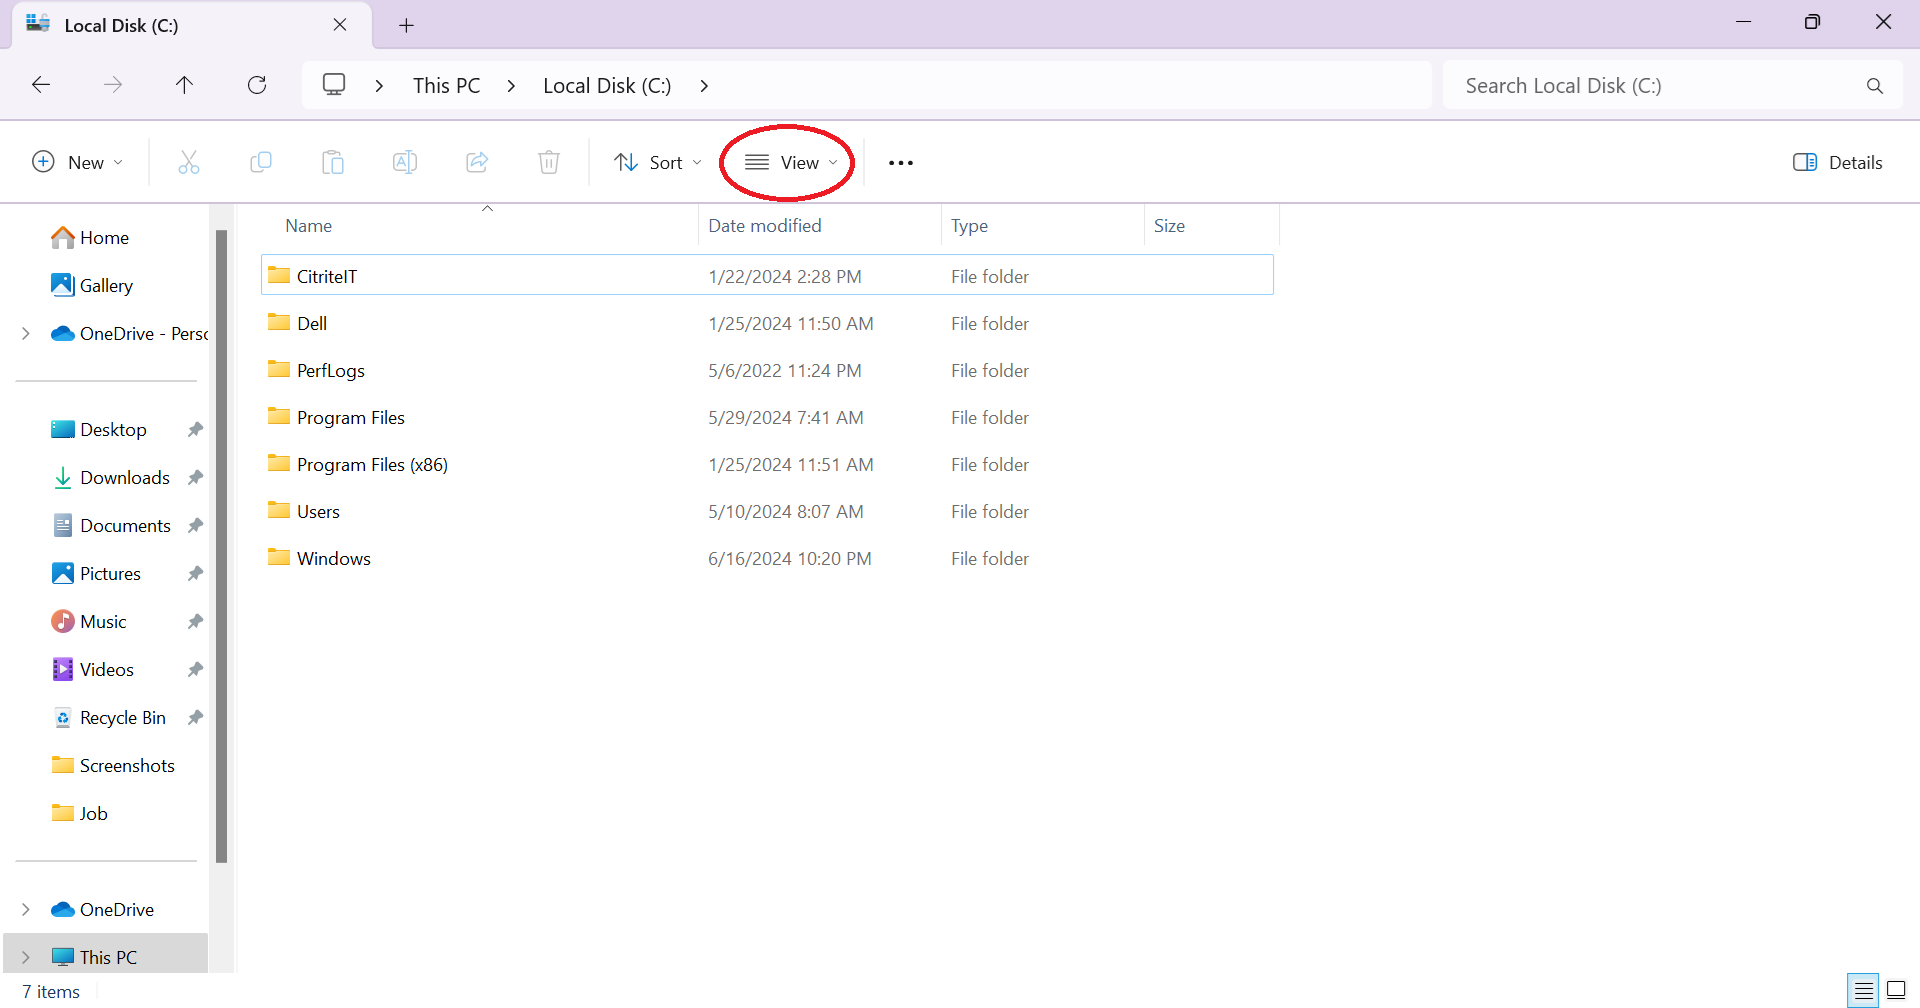Screen dimensions: 1920x1008
Task: Open the View dropdown
Action: [x=788, y=162]
